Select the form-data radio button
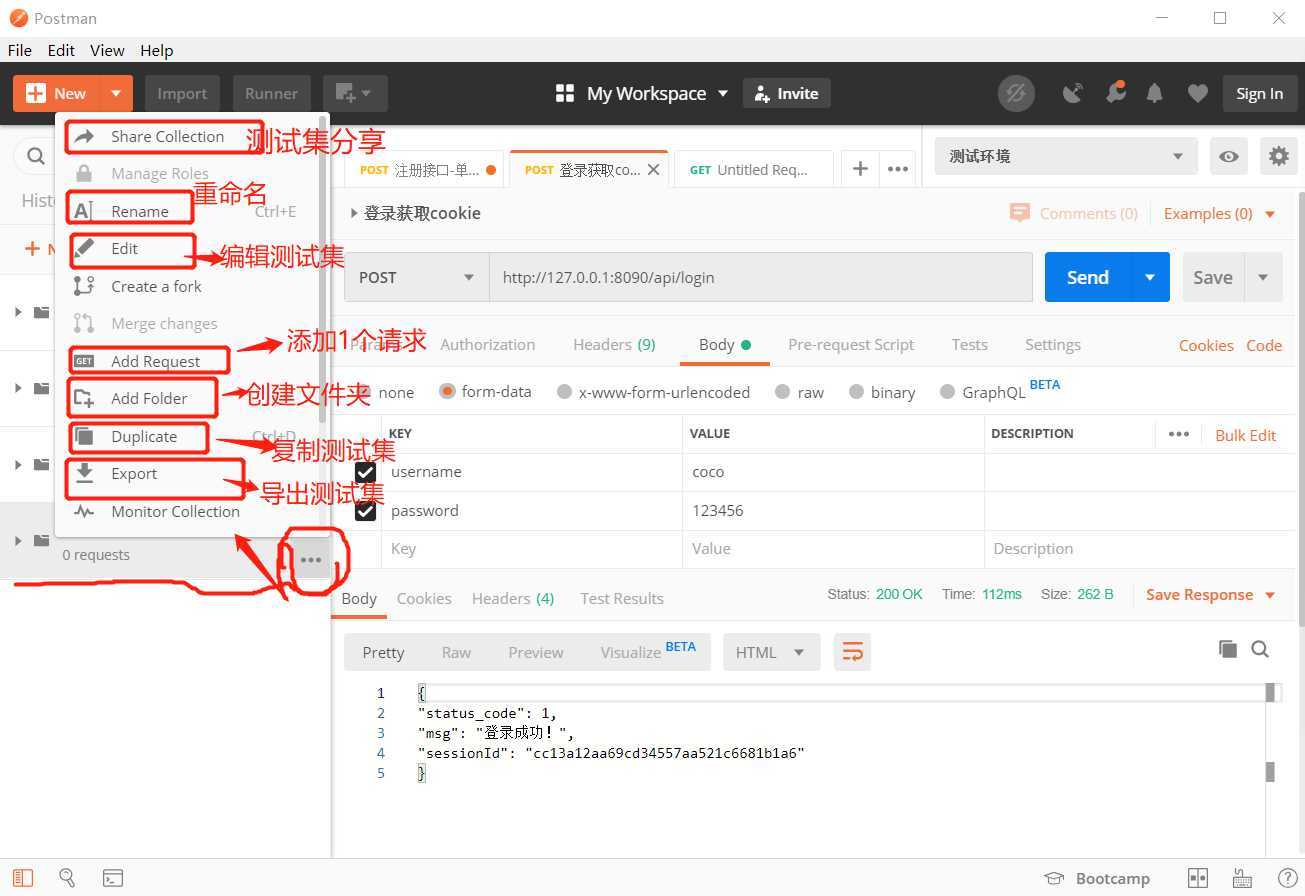 (x=447, y=392)
